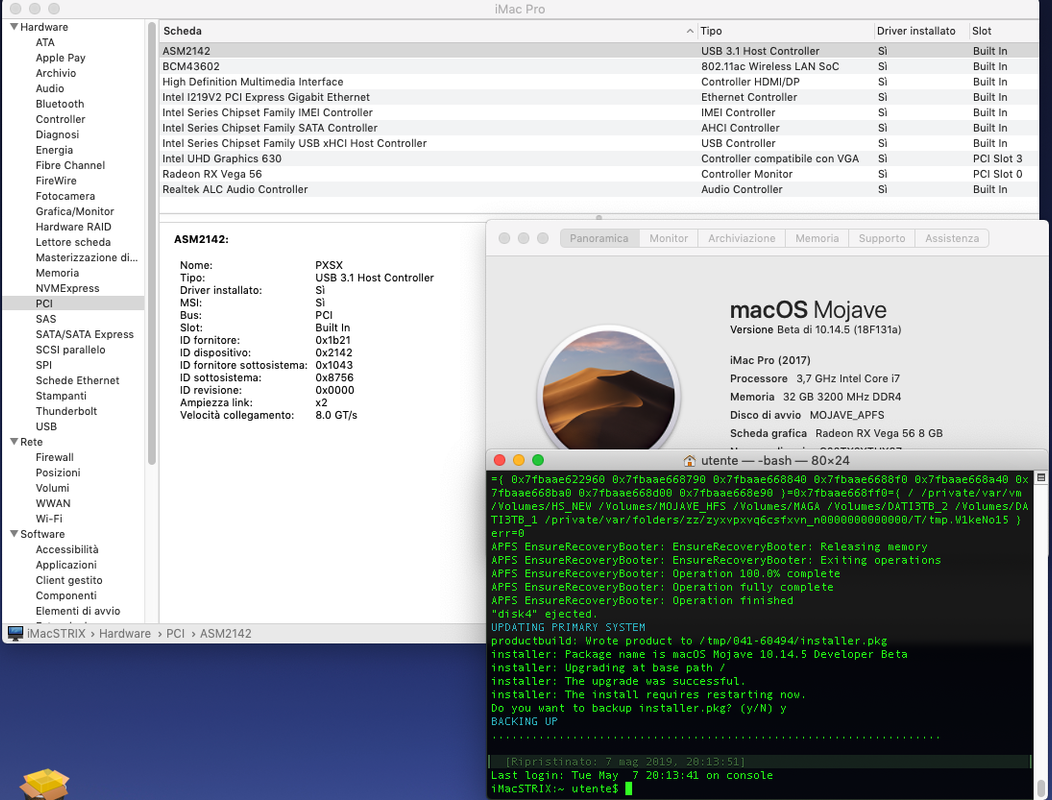Select the highlighted PCI sidebar item
1052x800 pixels.
(73, 303)
